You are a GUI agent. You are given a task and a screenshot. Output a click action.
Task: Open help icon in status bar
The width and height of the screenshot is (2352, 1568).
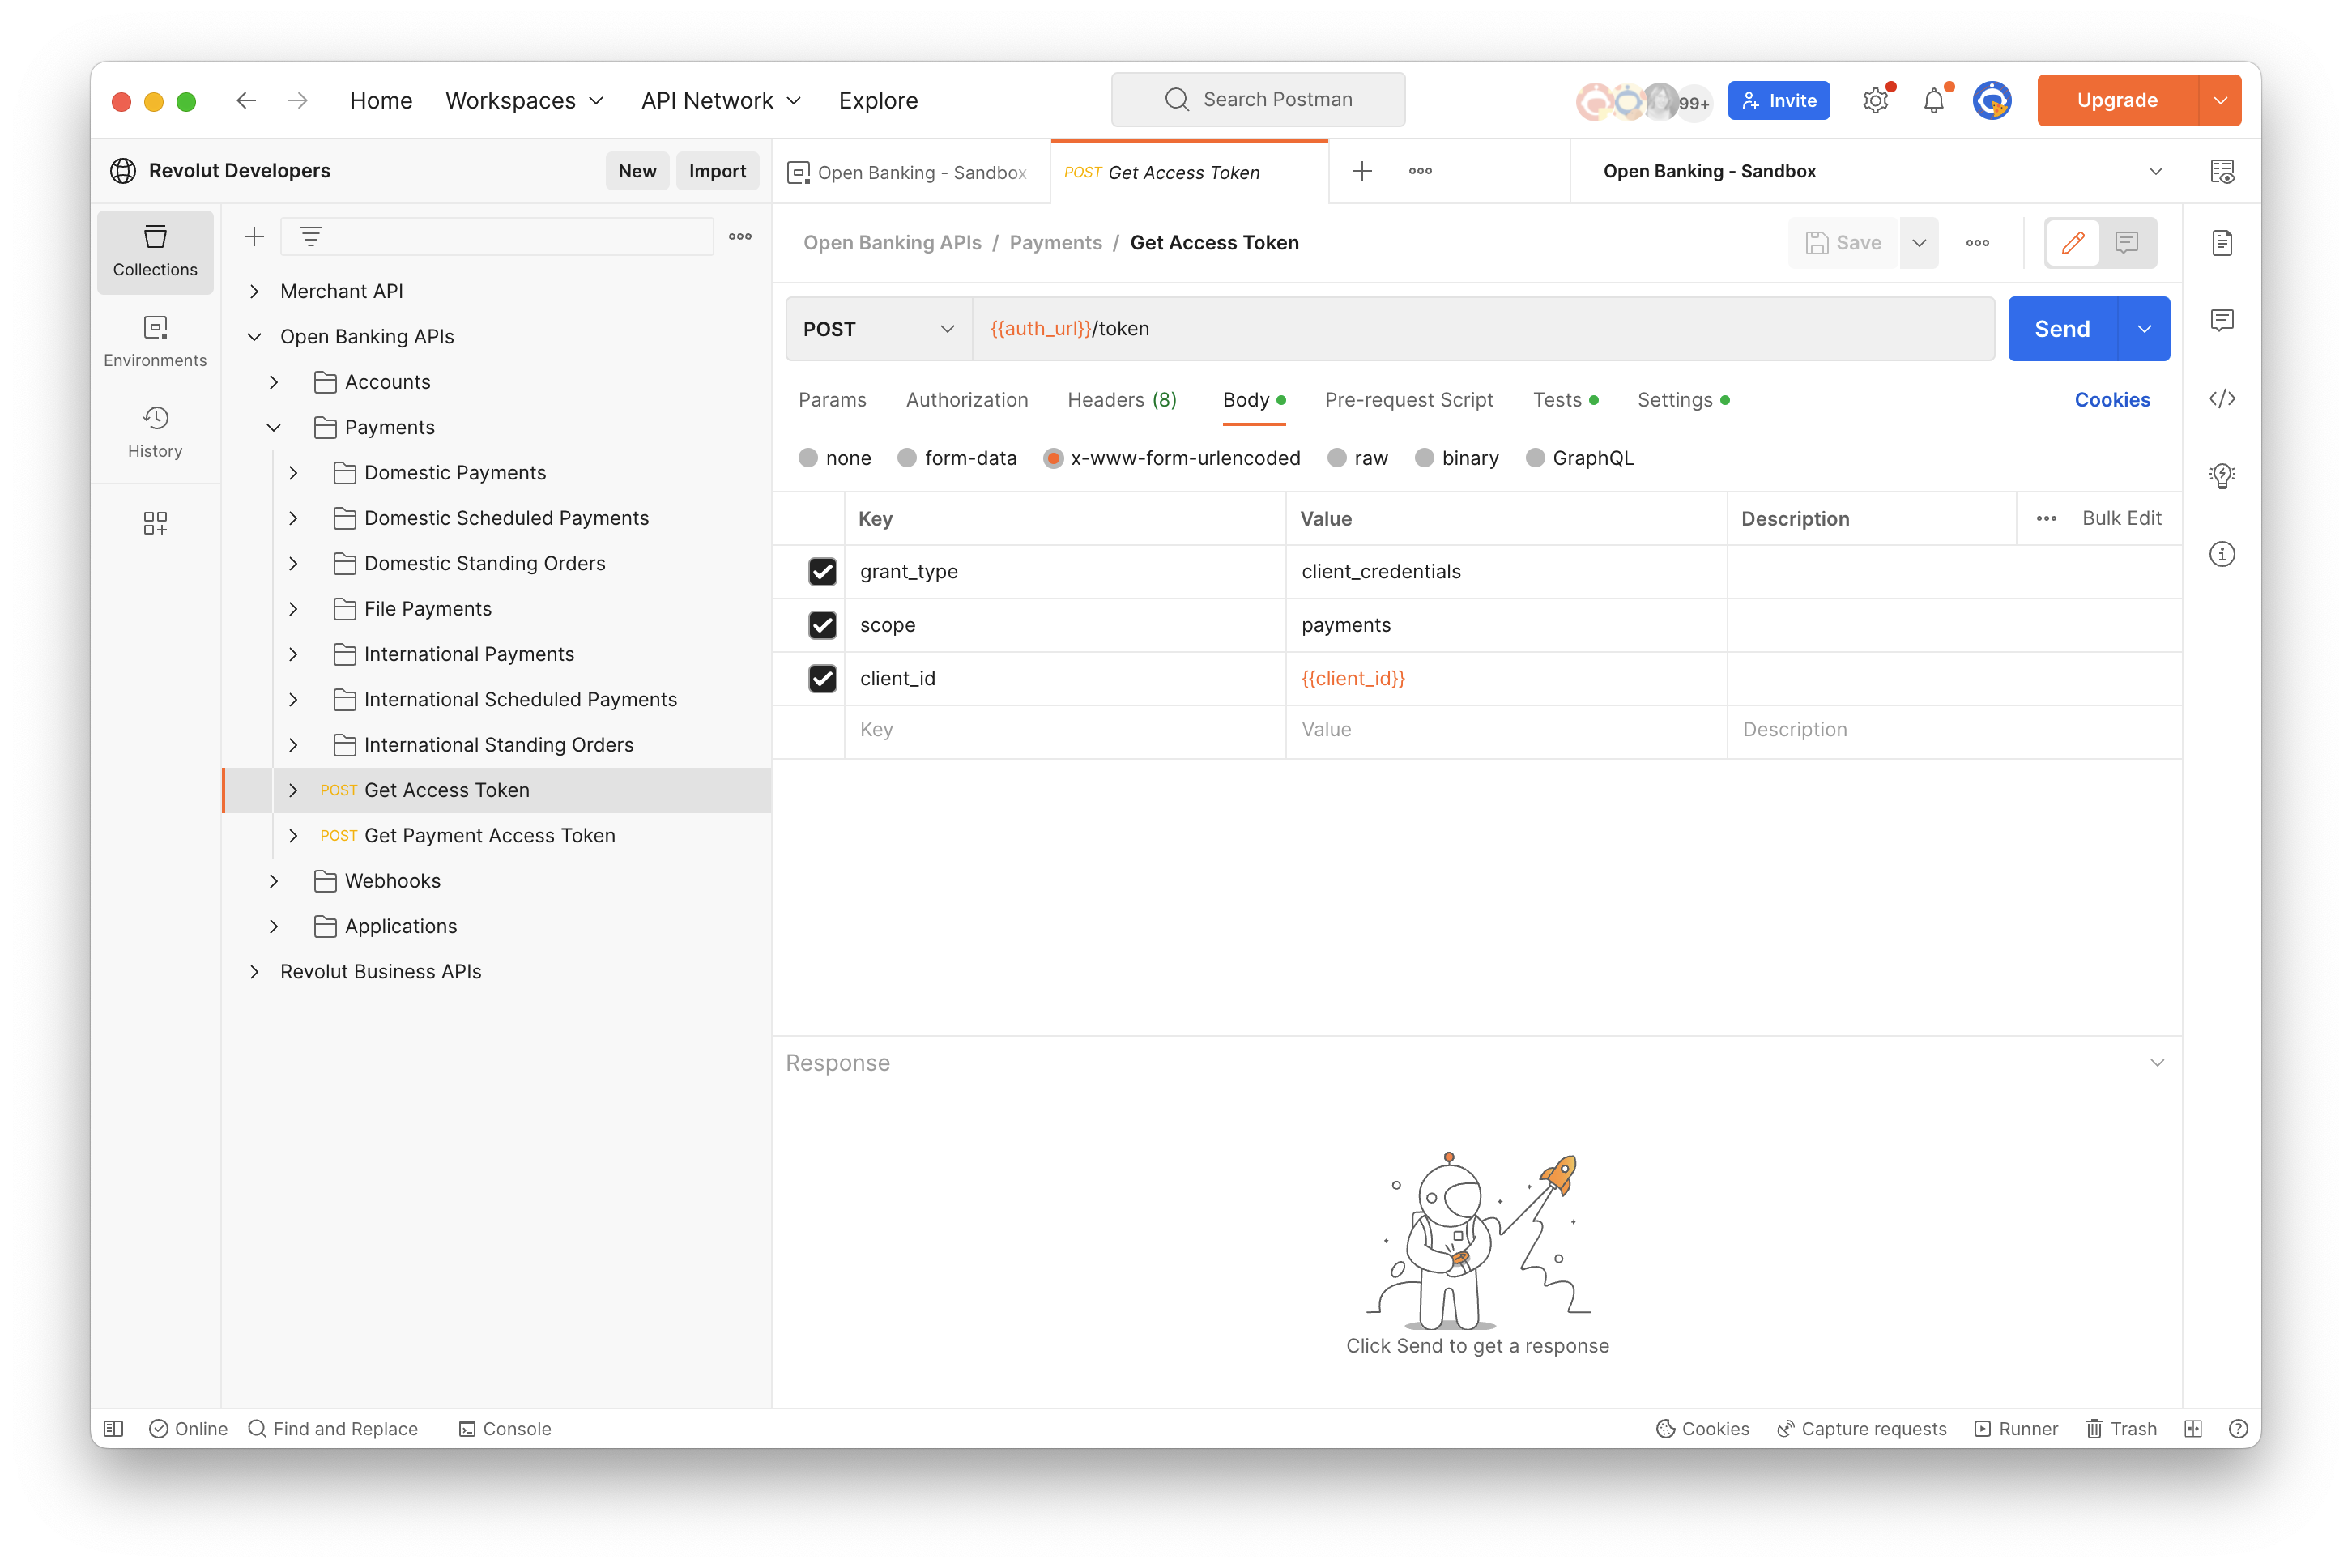point(2238,1428)
